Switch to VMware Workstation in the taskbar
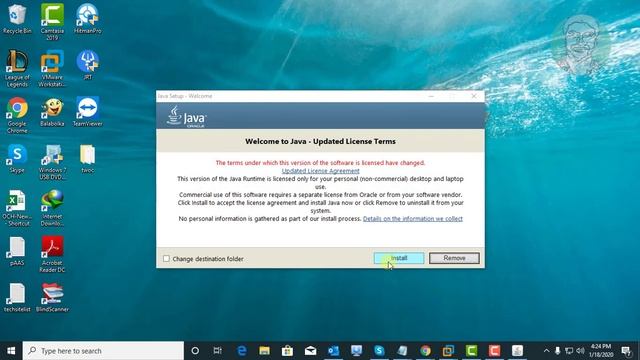640x360 pixels. pos(448,351)
